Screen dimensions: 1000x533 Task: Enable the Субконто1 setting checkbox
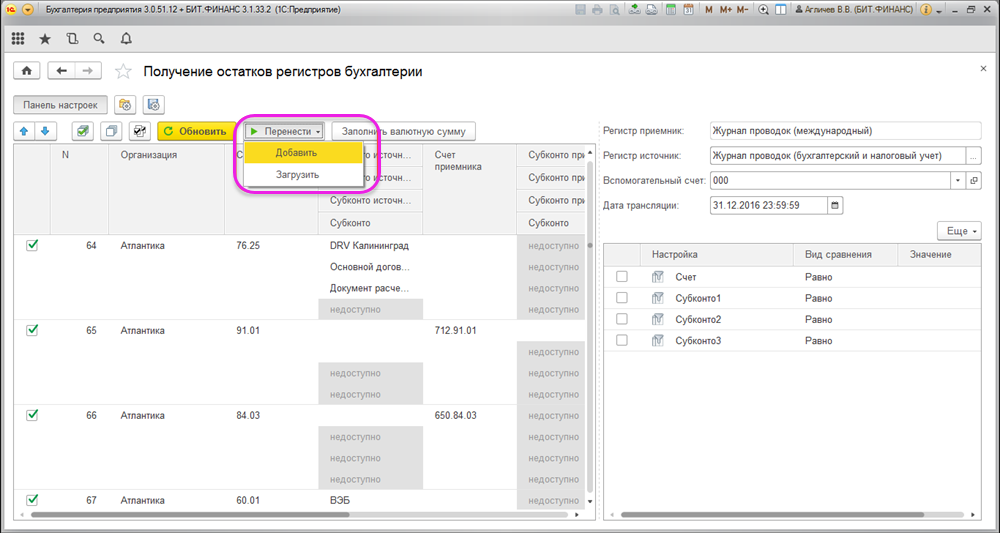pos(622,298)
